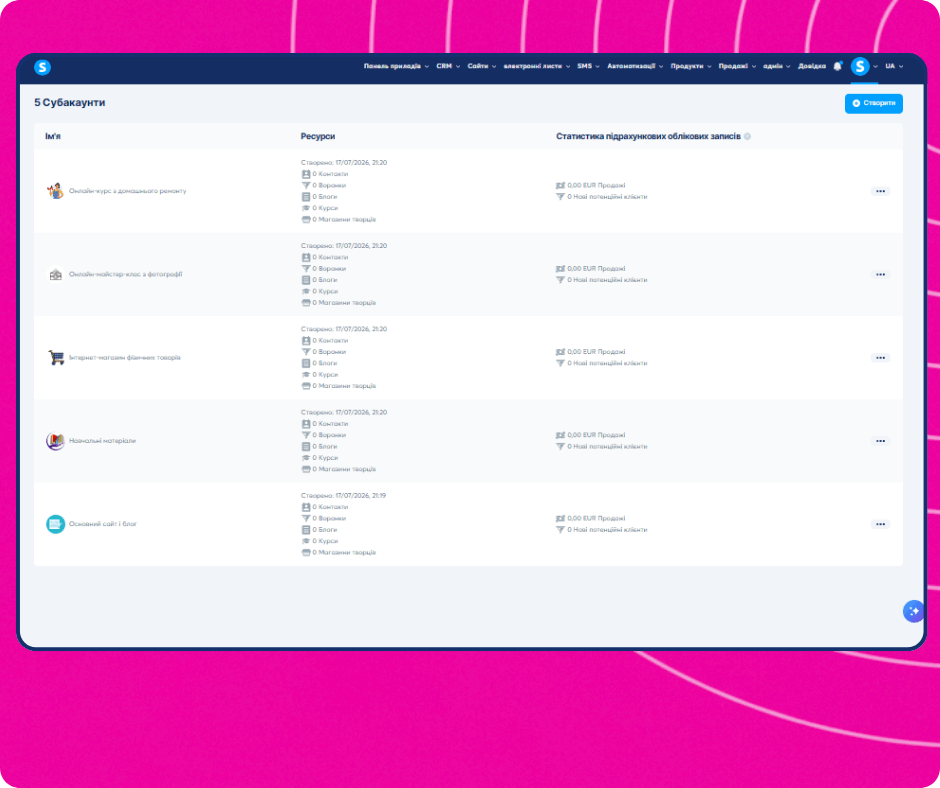Screen dimensions: 940x788
Task: Expand the CRM dropdown menu
Action: tap(448, 66)
